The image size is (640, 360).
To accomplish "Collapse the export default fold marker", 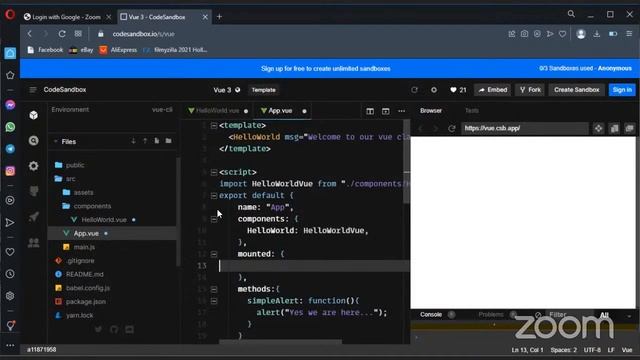I will [x=214, y=196].
